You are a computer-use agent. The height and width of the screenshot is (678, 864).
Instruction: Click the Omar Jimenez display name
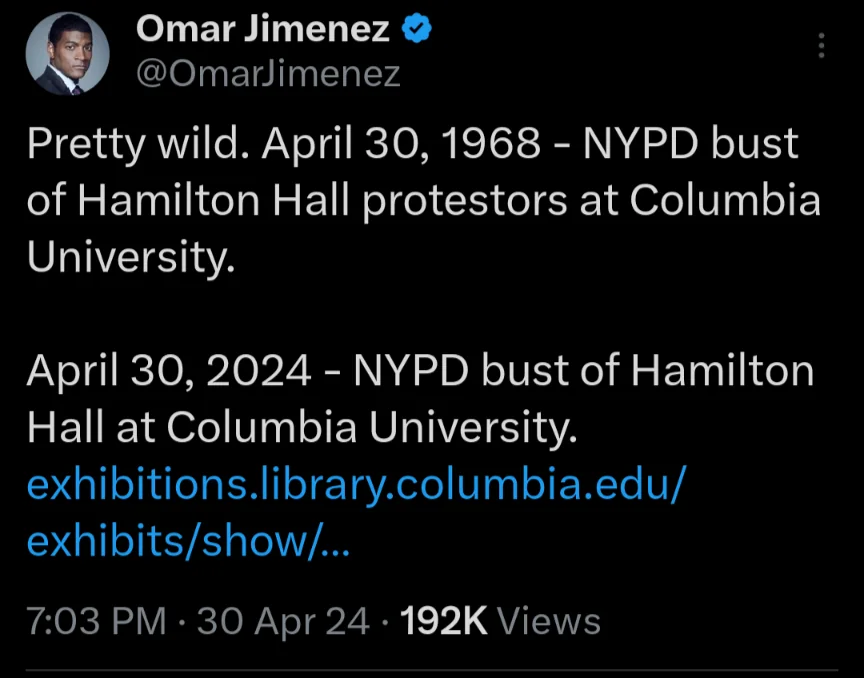tap(262, 31)
